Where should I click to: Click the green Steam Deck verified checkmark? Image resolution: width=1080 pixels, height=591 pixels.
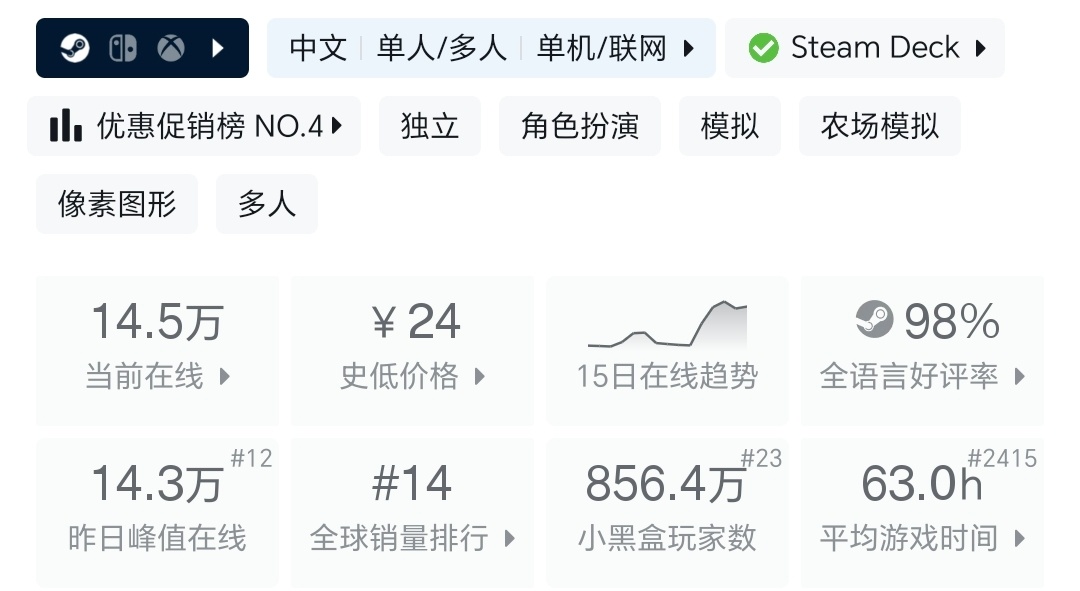pos(763,48)
